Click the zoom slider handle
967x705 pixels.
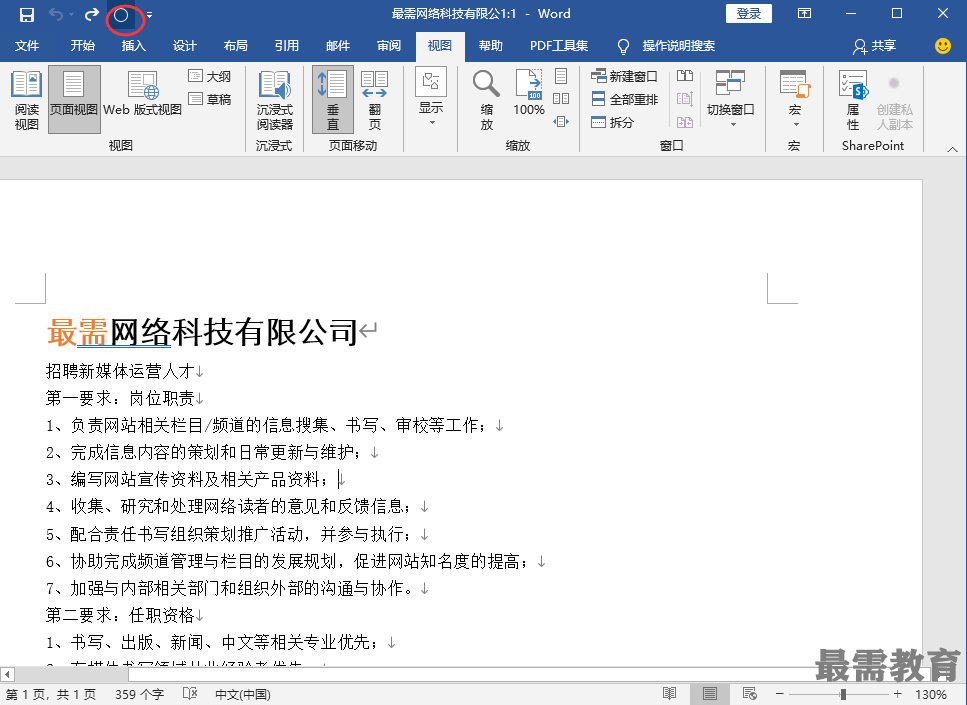click(843, 694)
